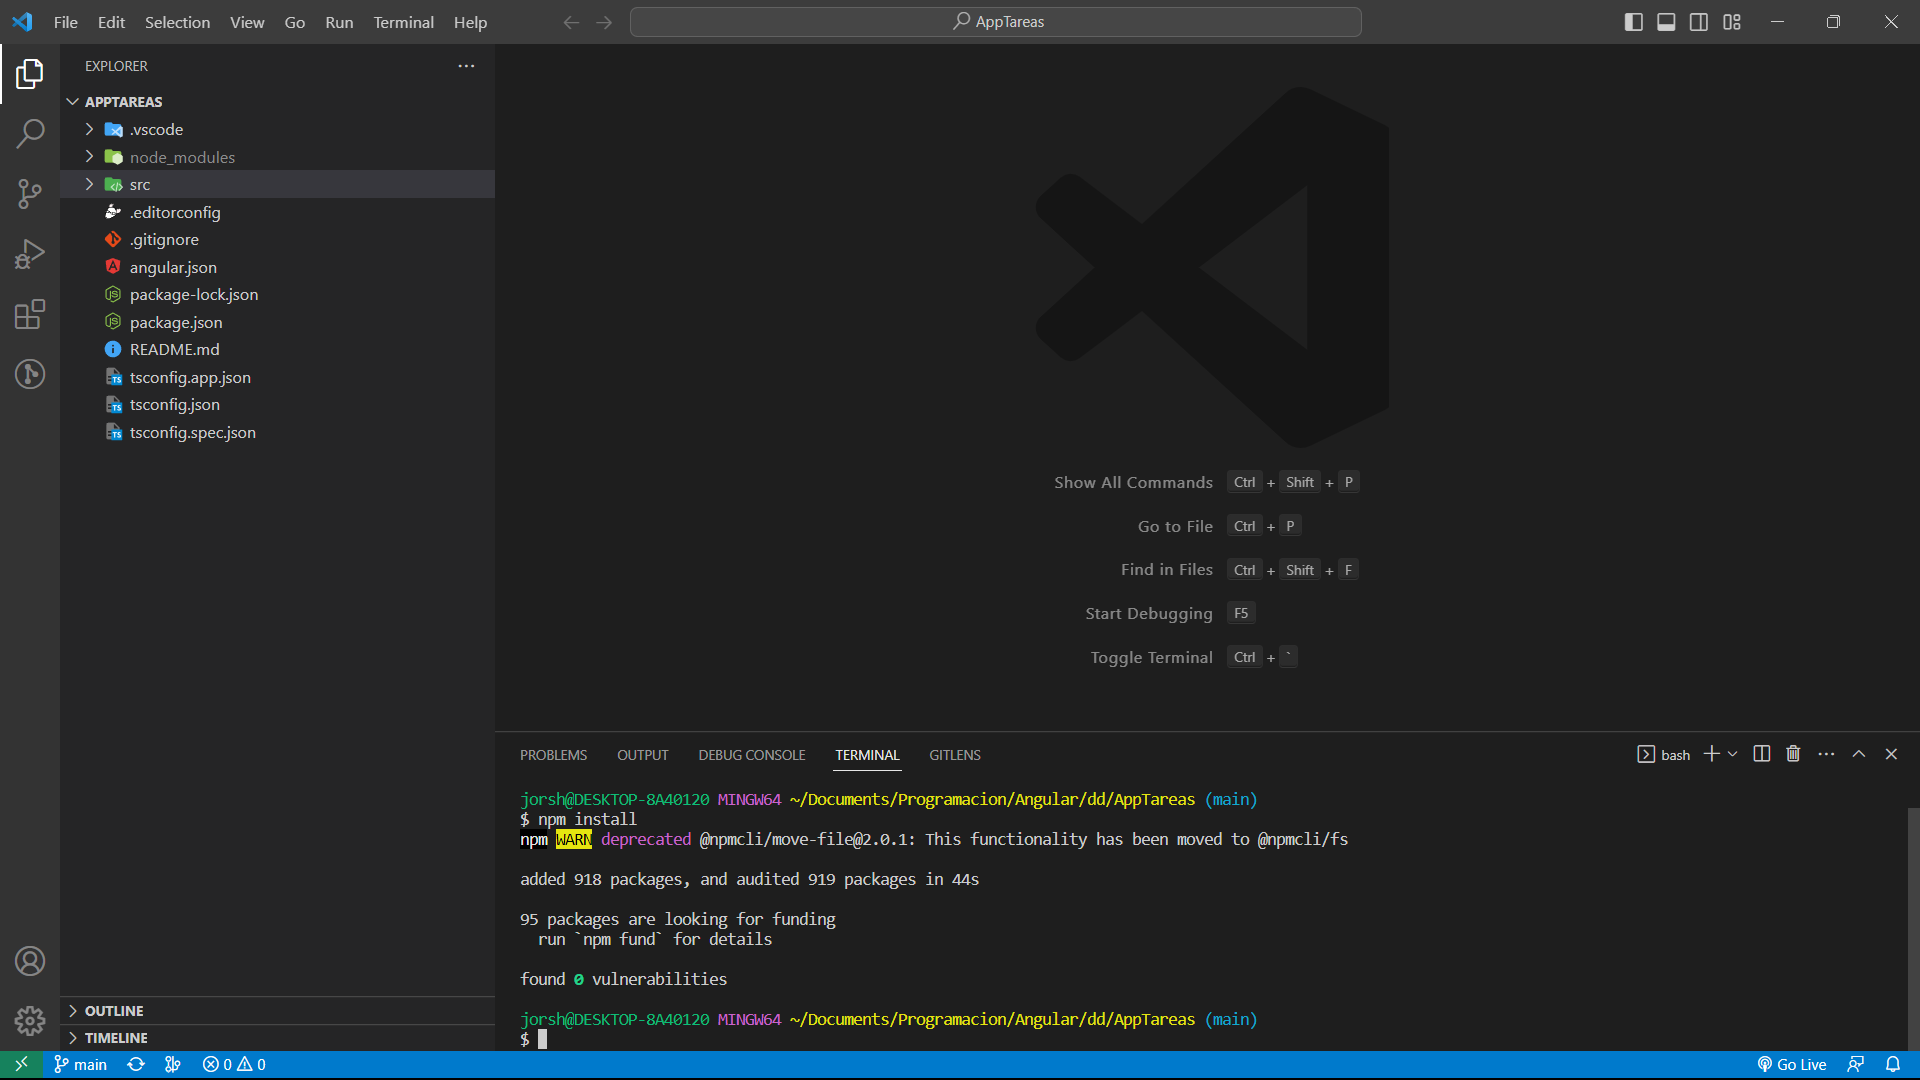
Task: Open the Run and Debug icon
Action: click(x=29, y=253)
